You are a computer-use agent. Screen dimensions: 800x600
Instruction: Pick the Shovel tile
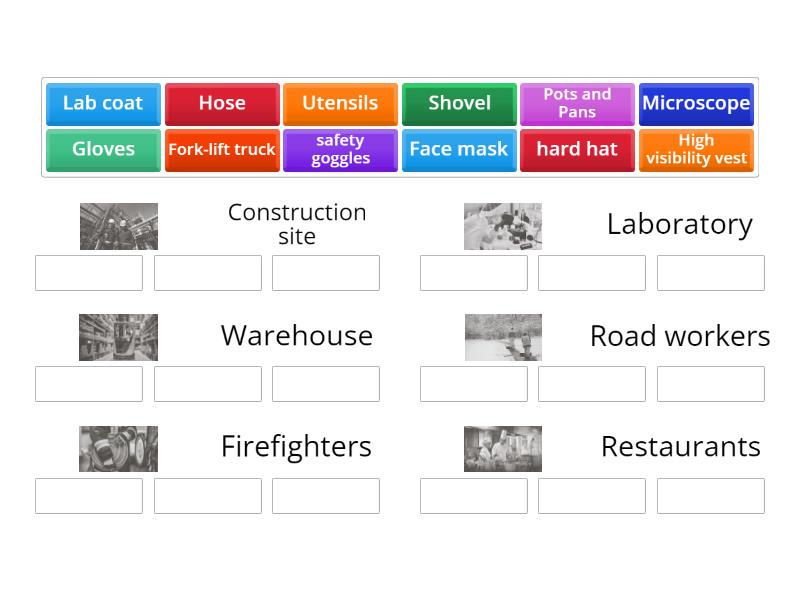tap(459, 103)
